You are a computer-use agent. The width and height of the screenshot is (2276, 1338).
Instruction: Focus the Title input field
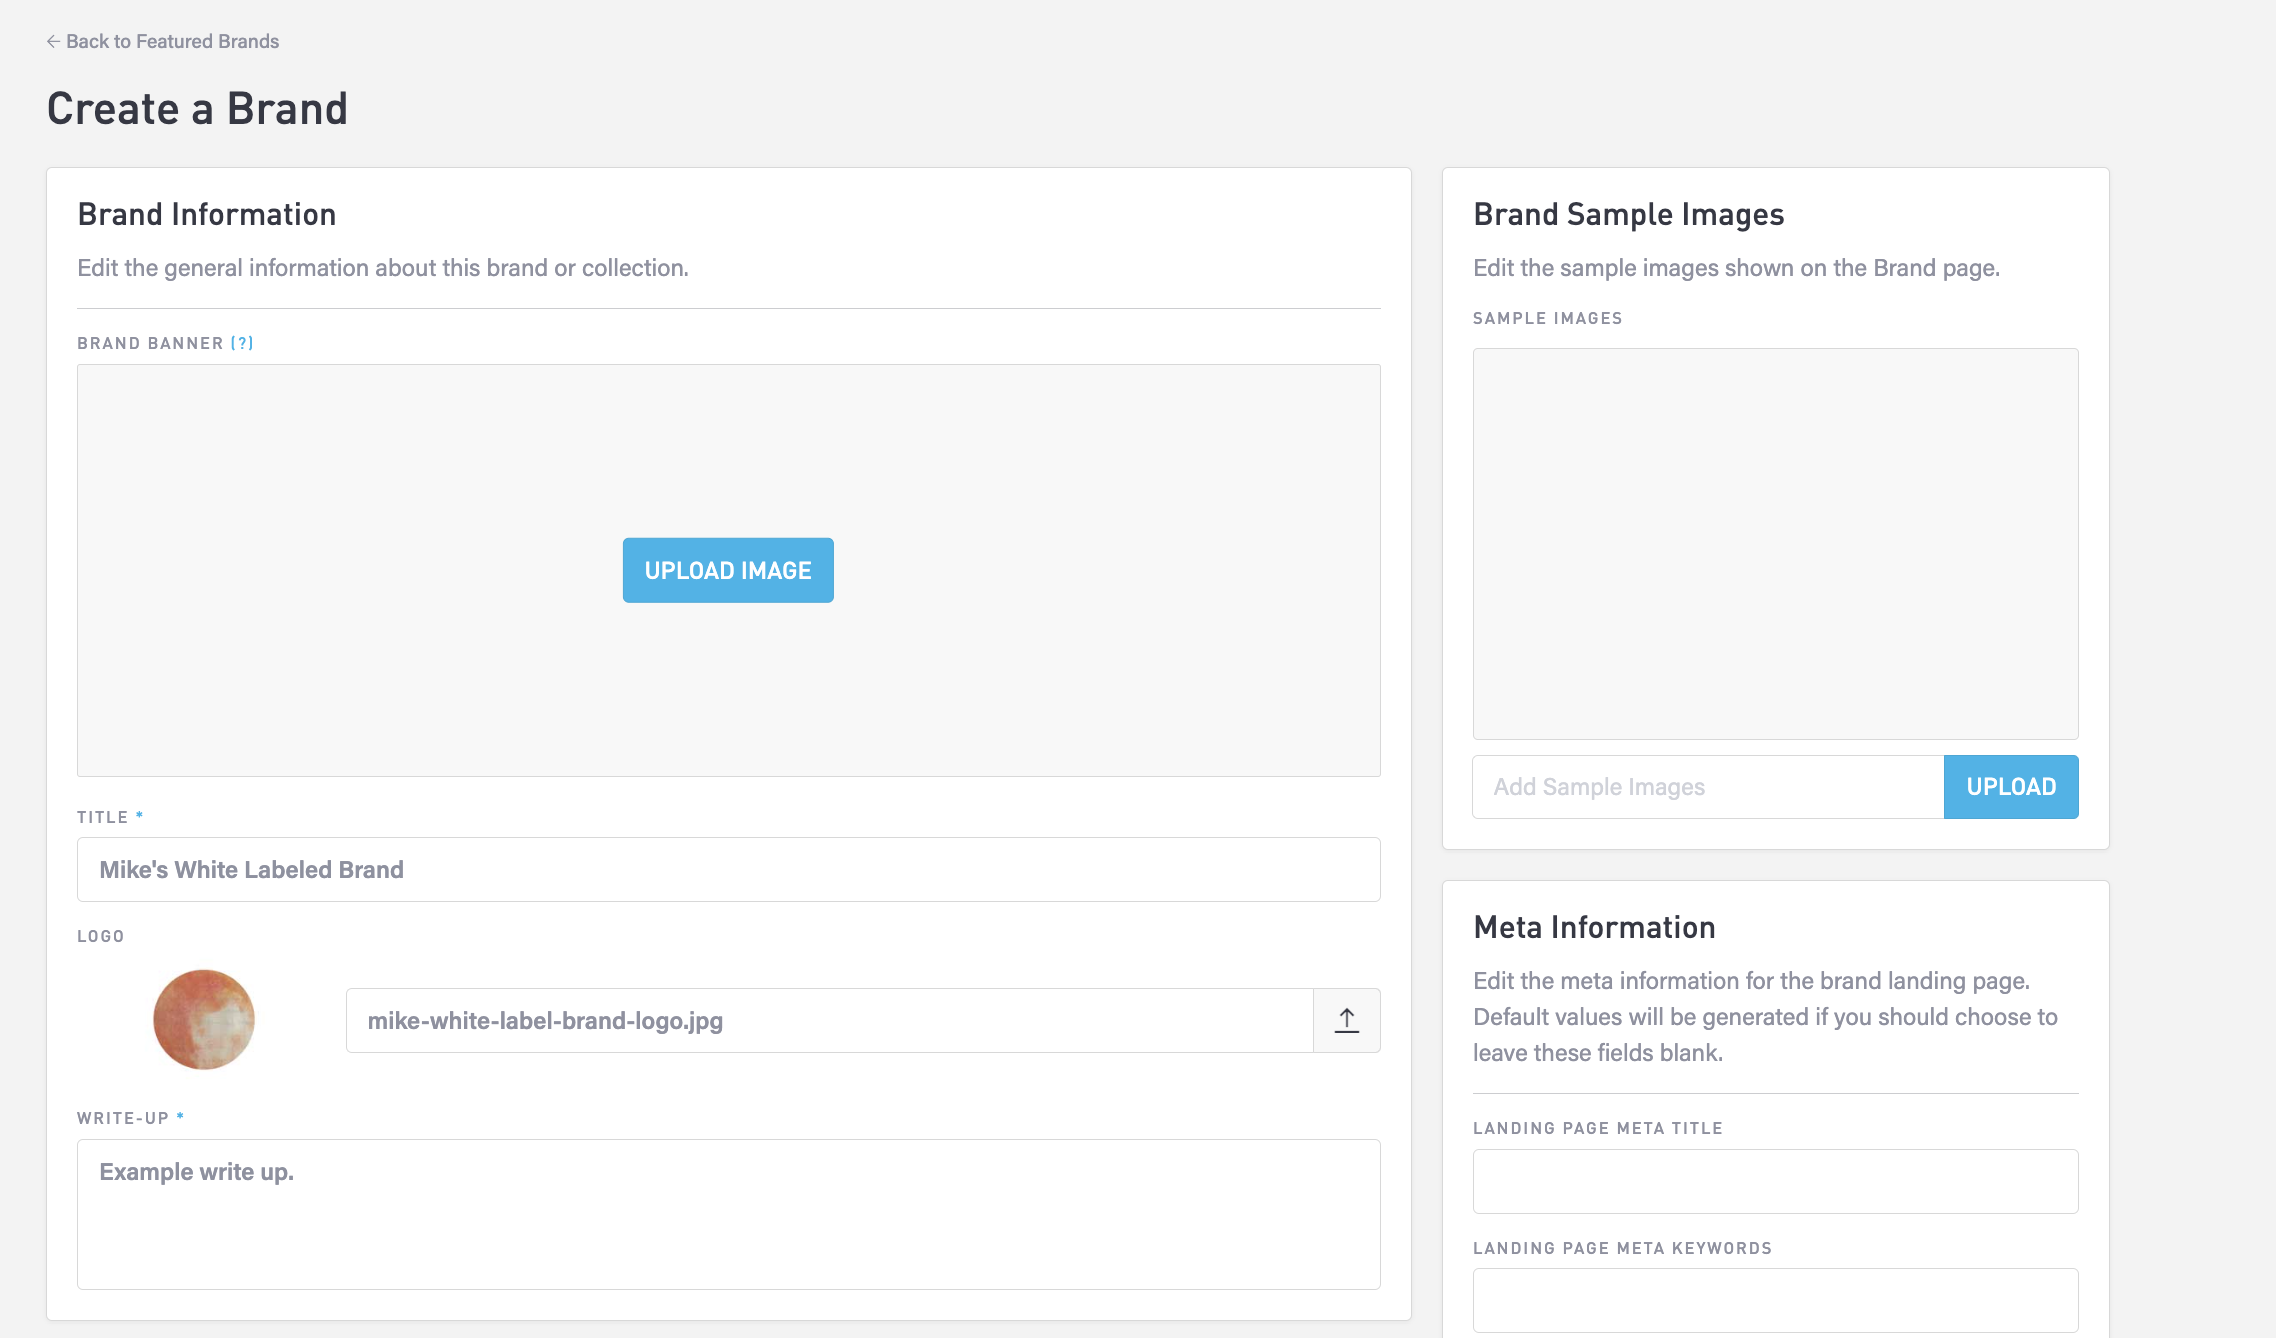pyautogui.click(x=728, y=869)
